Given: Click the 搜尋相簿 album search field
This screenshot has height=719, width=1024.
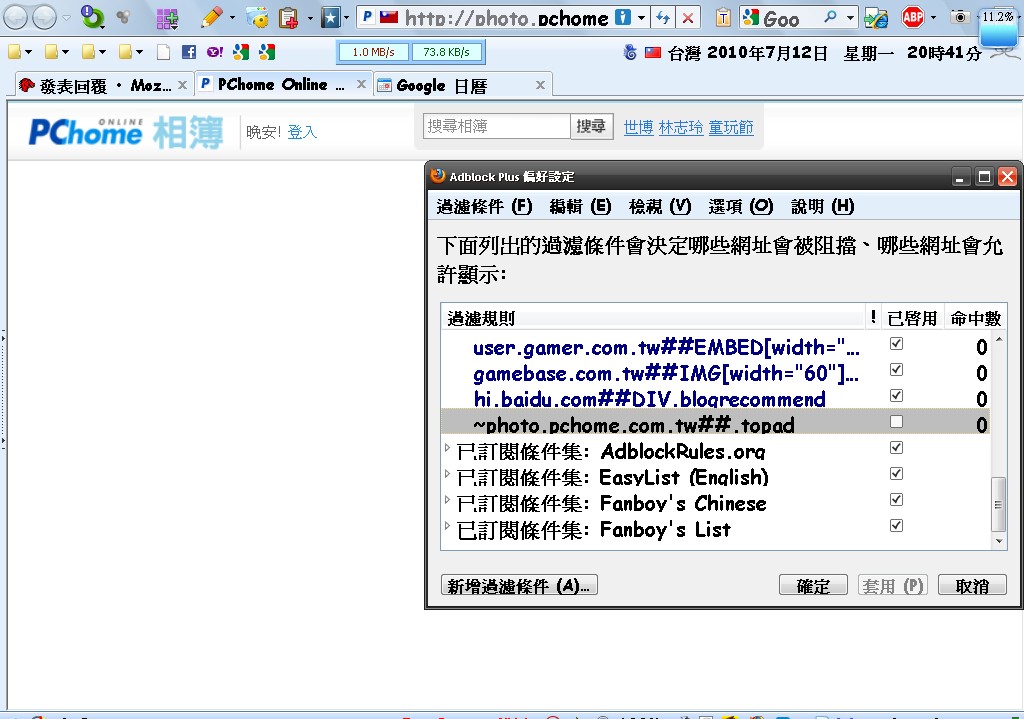Looking at the screenshot, I should pyautogui.click(x=497, y=126).
